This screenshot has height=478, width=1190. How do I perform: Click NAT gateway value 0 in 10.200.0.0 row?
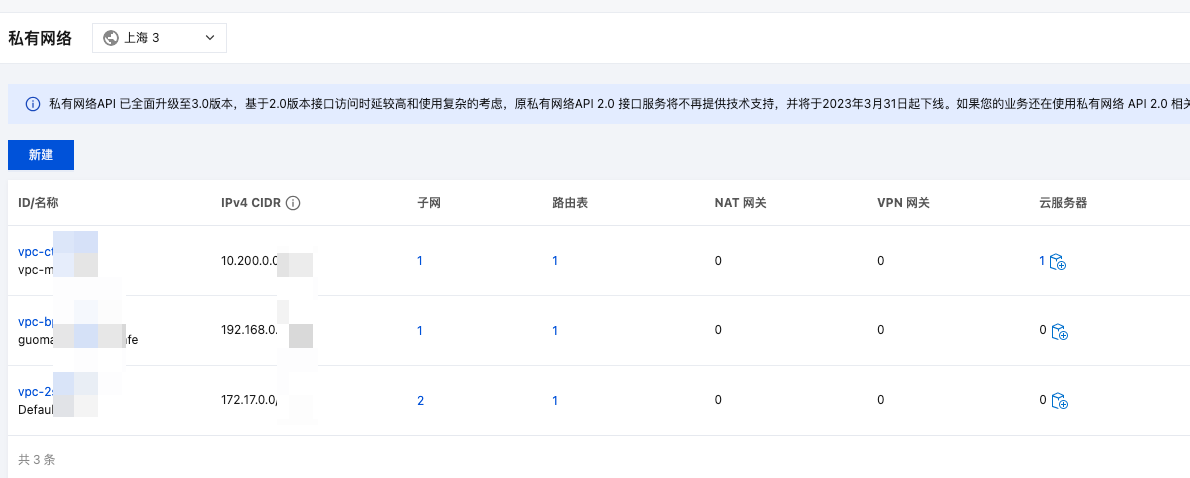718,261
